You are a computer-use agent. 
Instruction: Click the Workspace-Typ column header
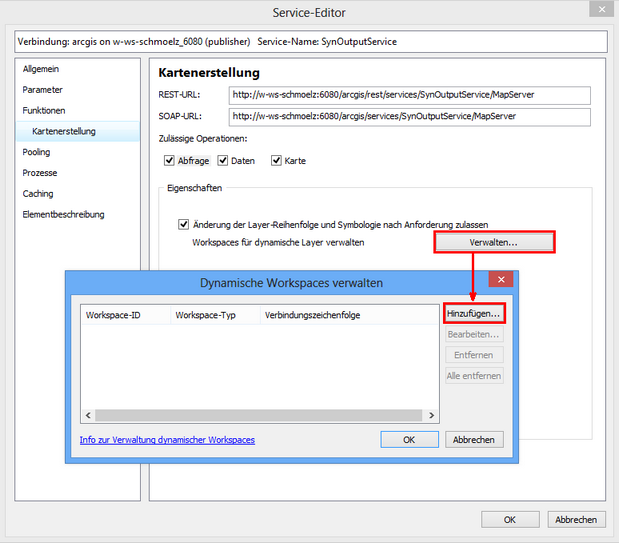[216, 315]
